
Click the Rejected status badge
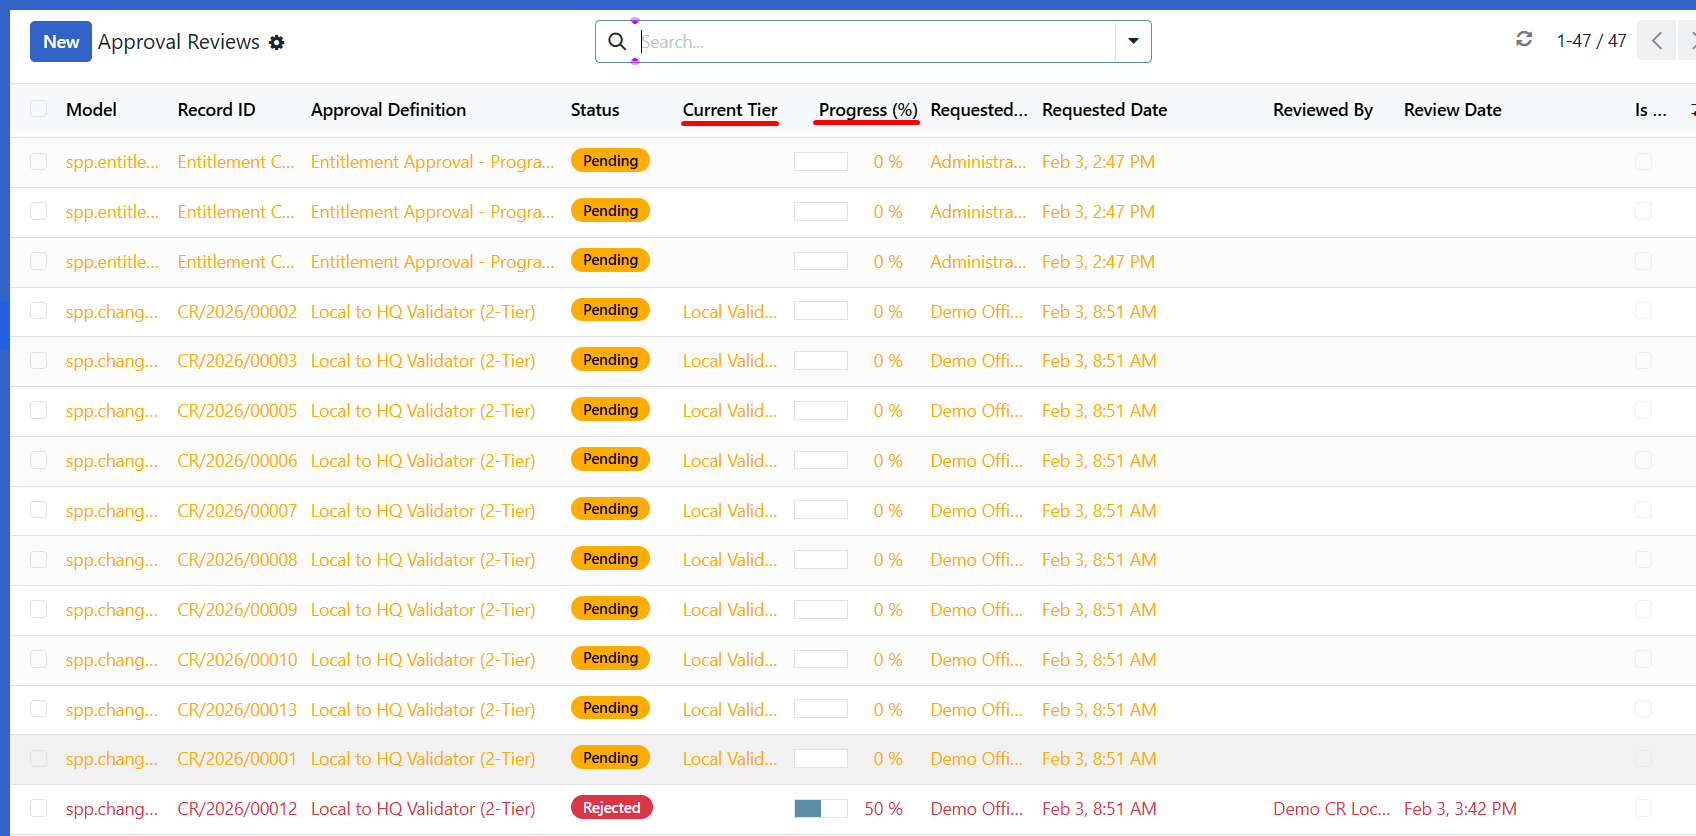611,808
